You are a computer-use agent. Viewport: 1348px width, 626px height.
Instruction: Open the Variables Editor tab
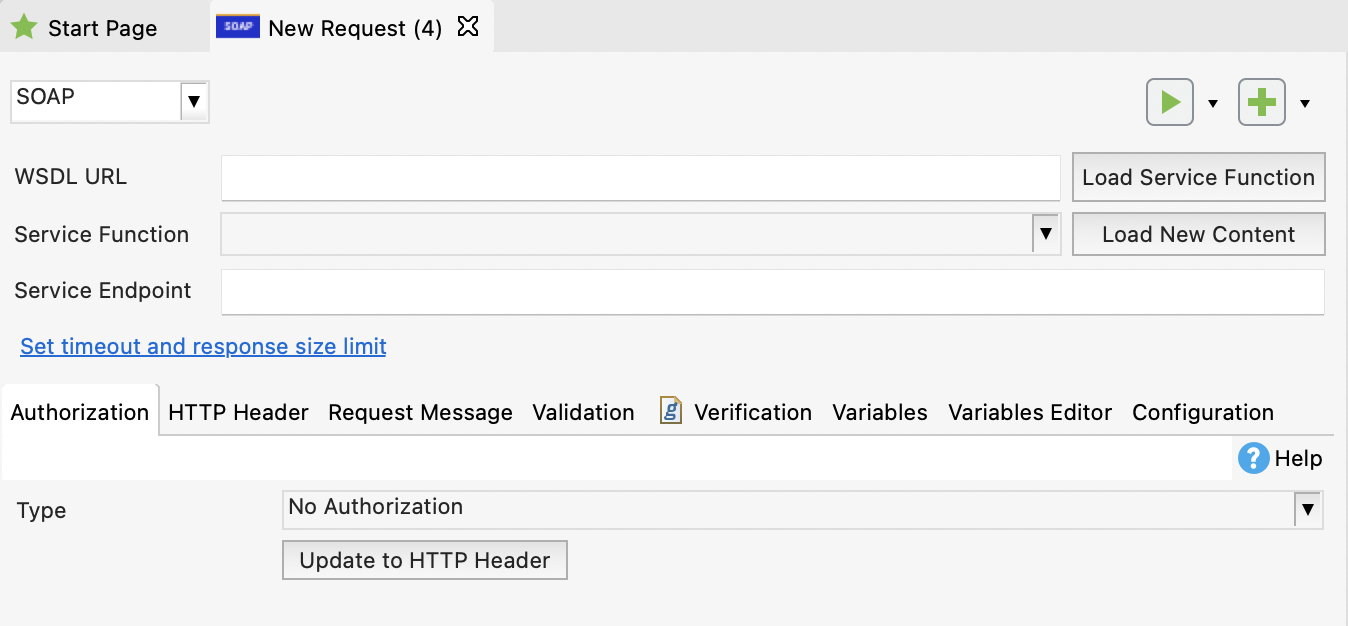click(x=1029, y=412)
